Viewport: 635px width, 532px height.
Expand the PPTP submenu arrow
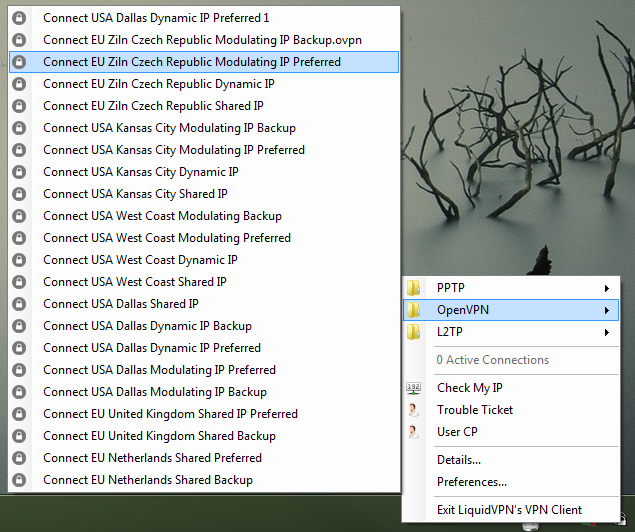click(x=607, y=288)
